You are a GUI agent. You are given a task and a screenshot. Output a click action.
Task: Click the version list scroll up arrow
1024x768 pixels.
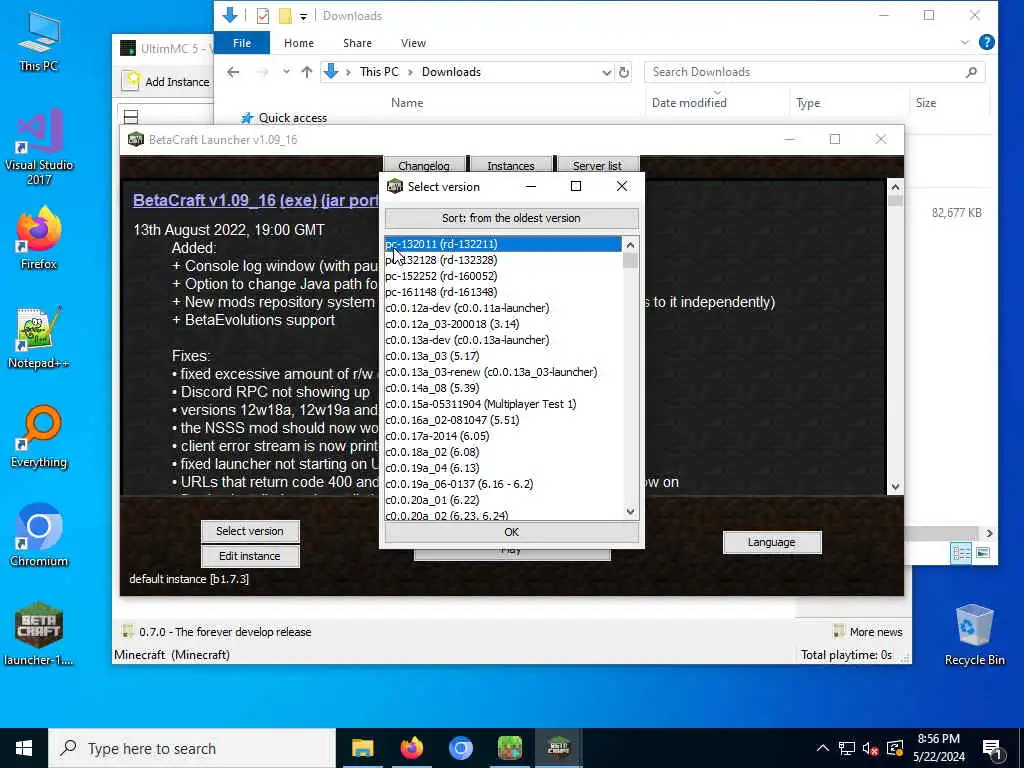pos(630,245)
